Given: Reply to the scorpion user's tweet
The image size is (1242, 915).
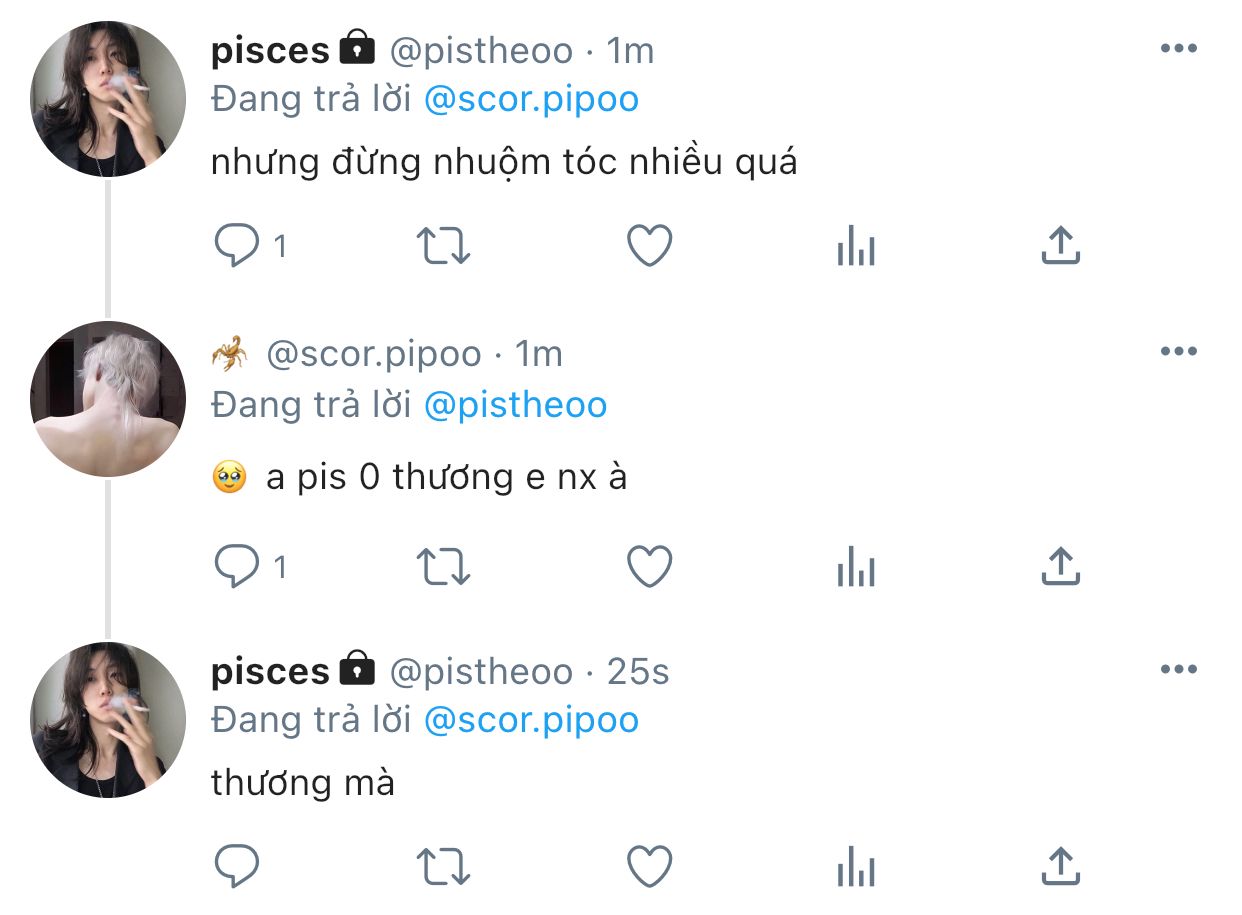Looking at the screenshot, I should click(238, 567).
